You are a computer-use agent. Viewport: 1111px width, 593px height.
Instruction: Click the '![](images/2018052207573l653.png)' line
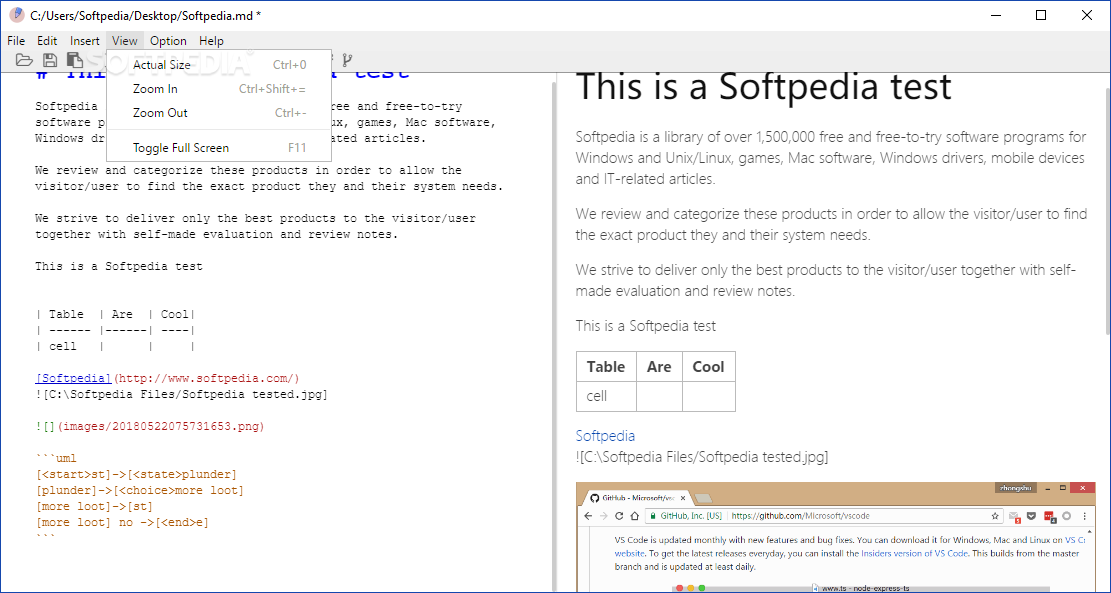tap(150, 427)
